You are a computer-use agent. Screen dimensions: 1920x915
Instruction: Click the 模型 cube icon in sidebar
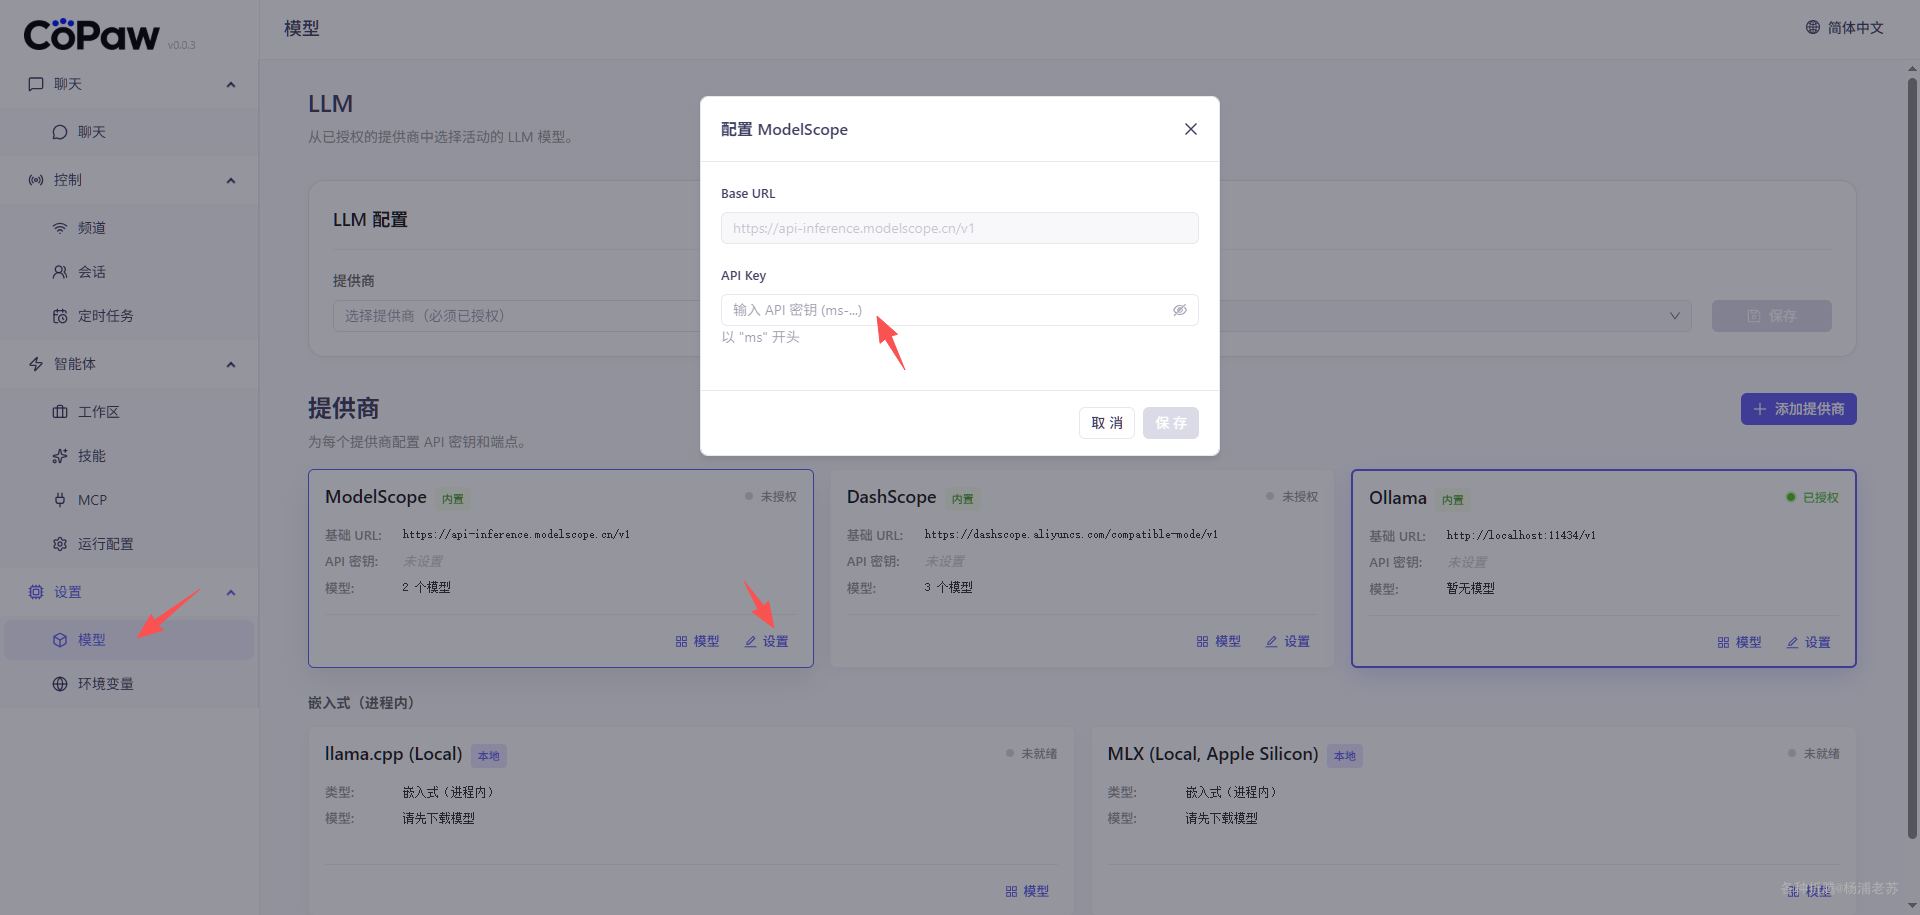point(60,640)
